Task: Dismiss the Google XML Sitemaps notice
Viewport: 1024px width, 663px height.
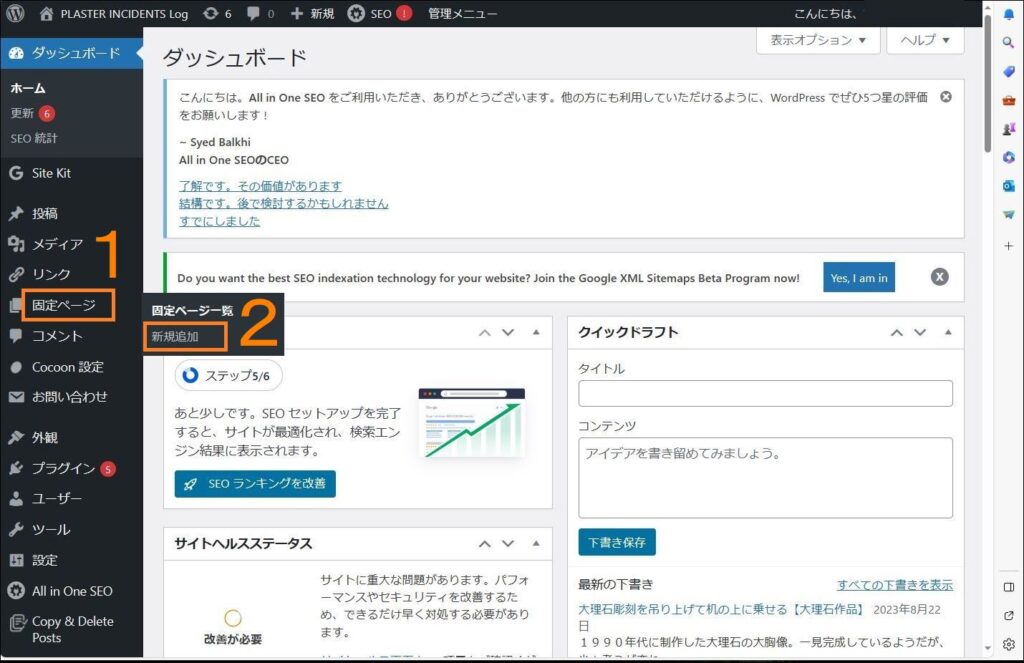Action: point(939,277)
